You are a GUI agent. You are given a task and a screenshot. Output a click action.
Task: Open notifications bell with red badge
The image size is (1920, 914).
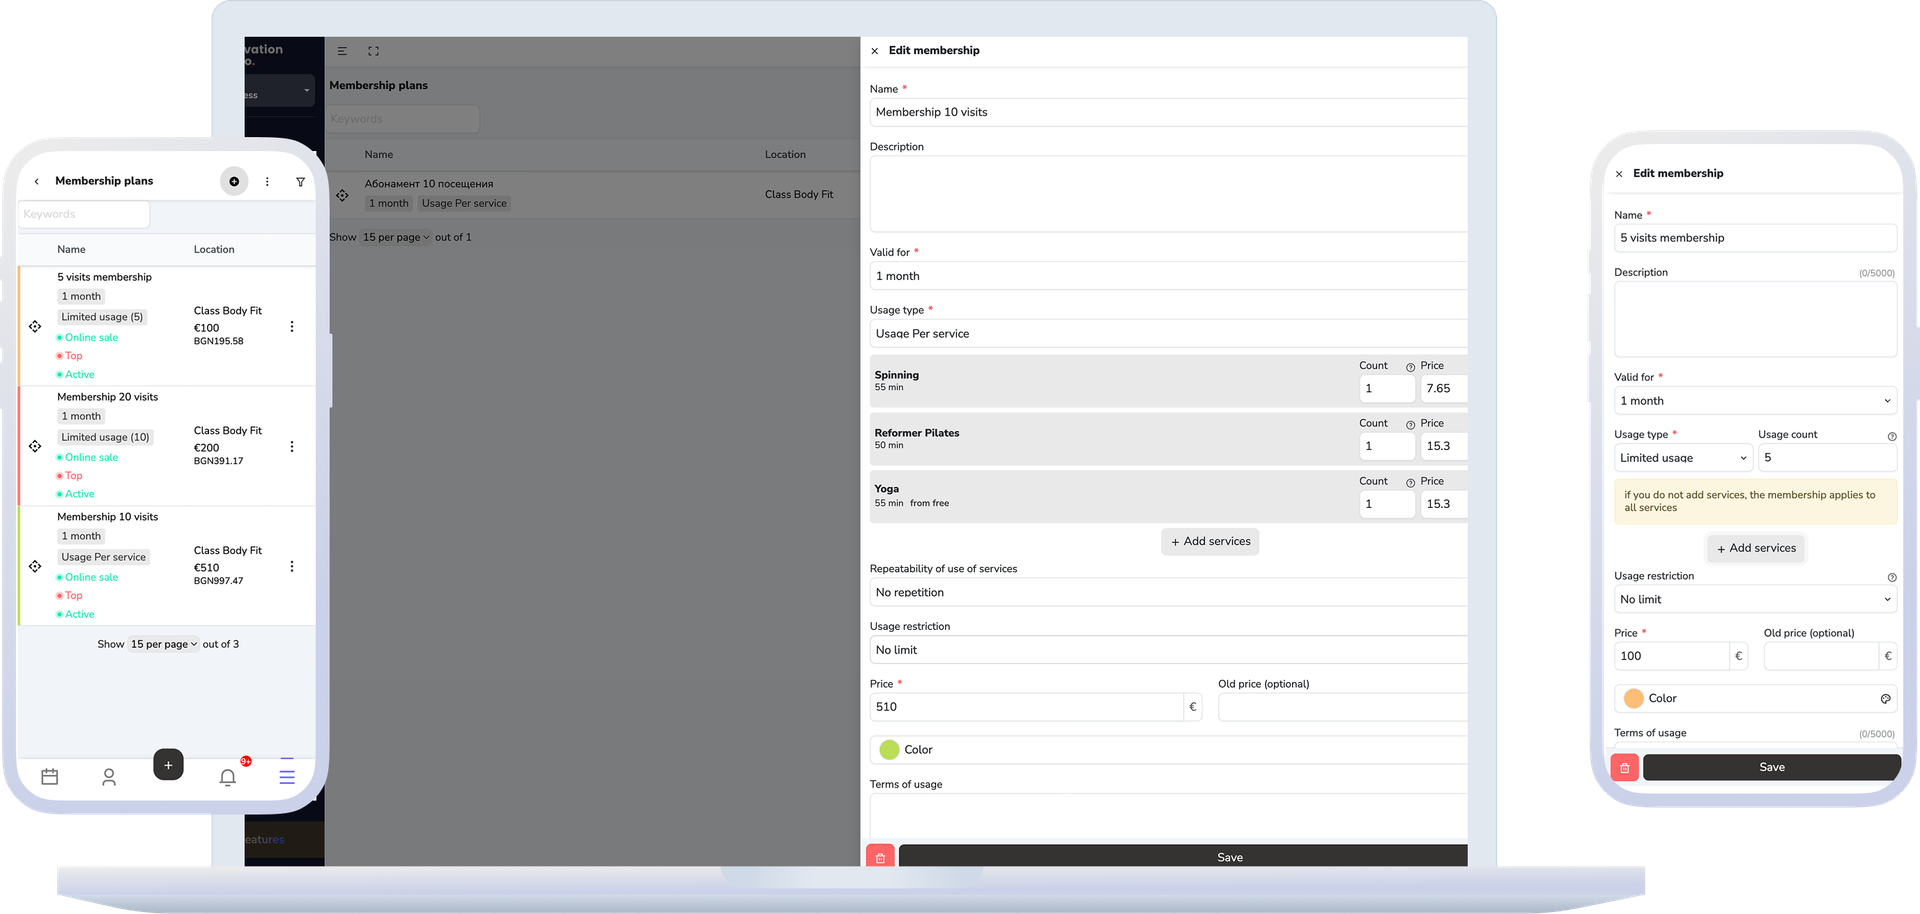coord(228,776)
